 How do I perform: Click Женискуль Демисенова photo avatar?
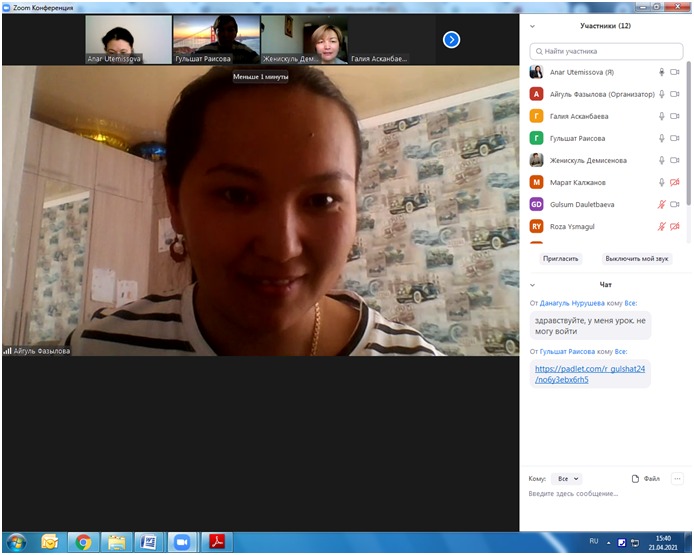coord(536,160)
